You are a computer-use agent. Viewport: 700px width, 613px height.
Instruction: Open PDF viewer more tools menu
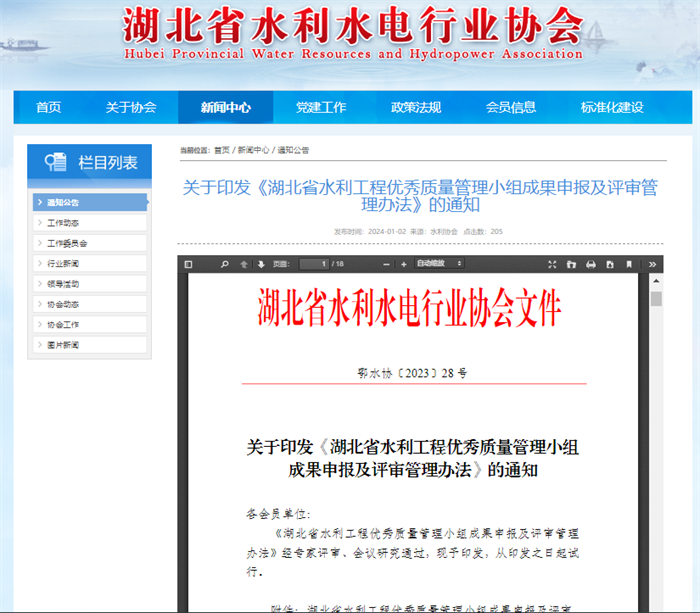click(652, 264)
